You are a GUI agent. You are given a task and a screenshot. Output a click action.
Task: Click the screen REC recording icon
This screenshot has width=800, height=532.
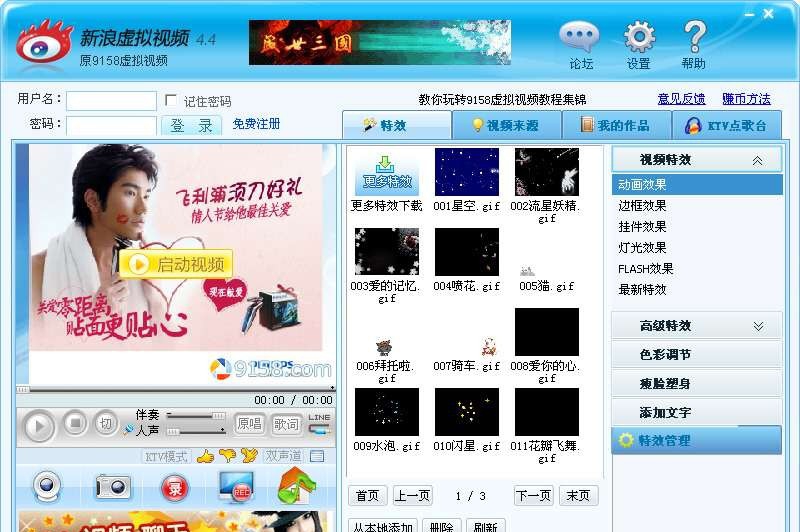coord(235,486)
